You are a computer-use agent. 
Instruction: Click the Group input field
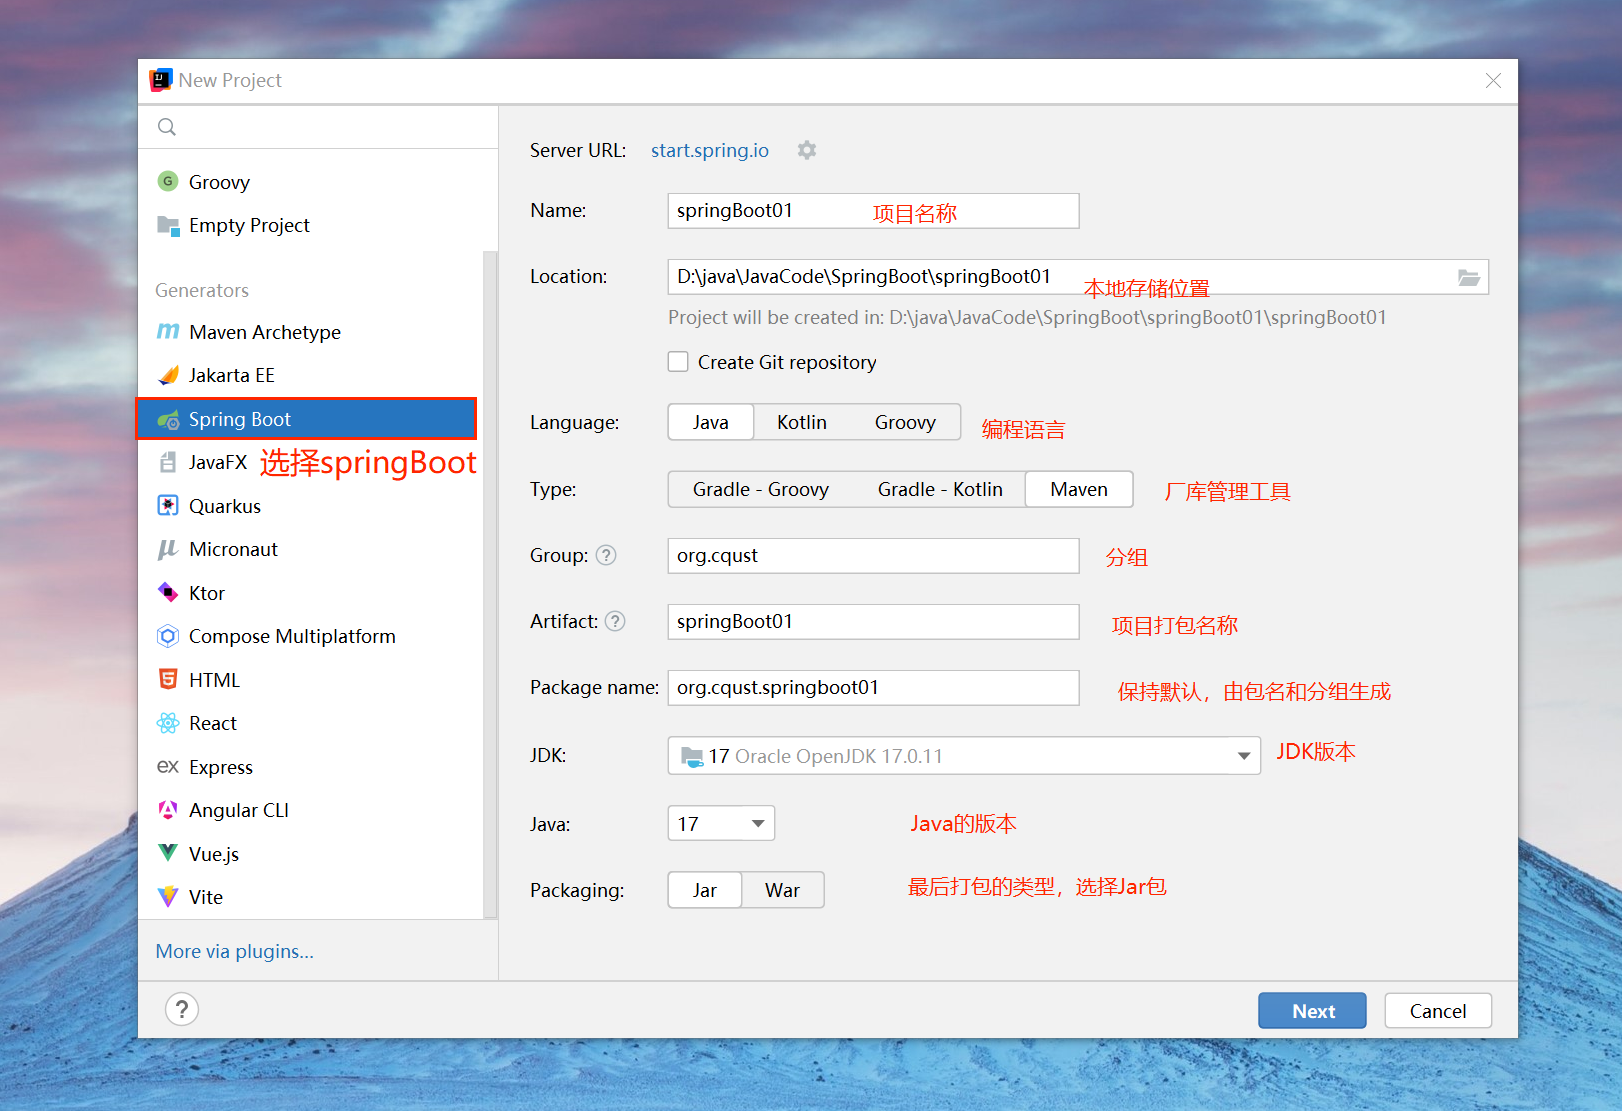click(x=873, y=556)
